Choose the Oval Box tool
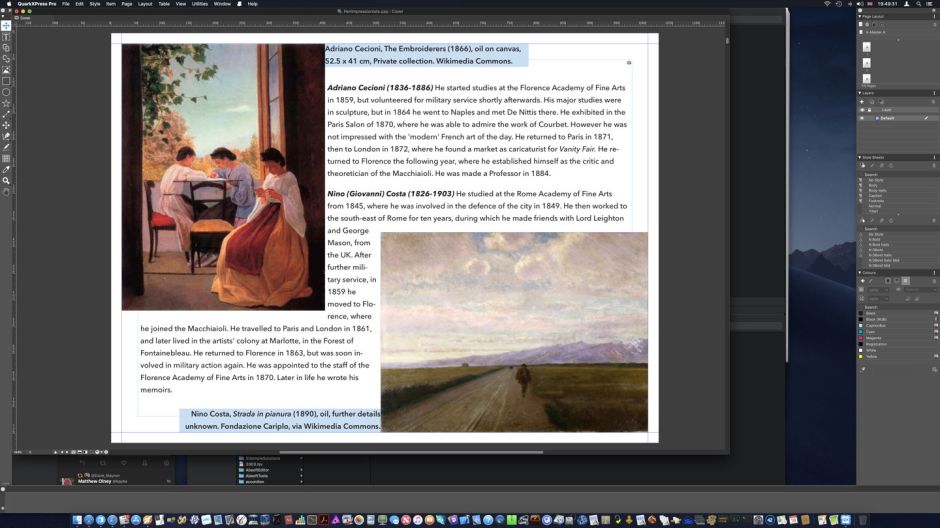 (x=6, y=92)
